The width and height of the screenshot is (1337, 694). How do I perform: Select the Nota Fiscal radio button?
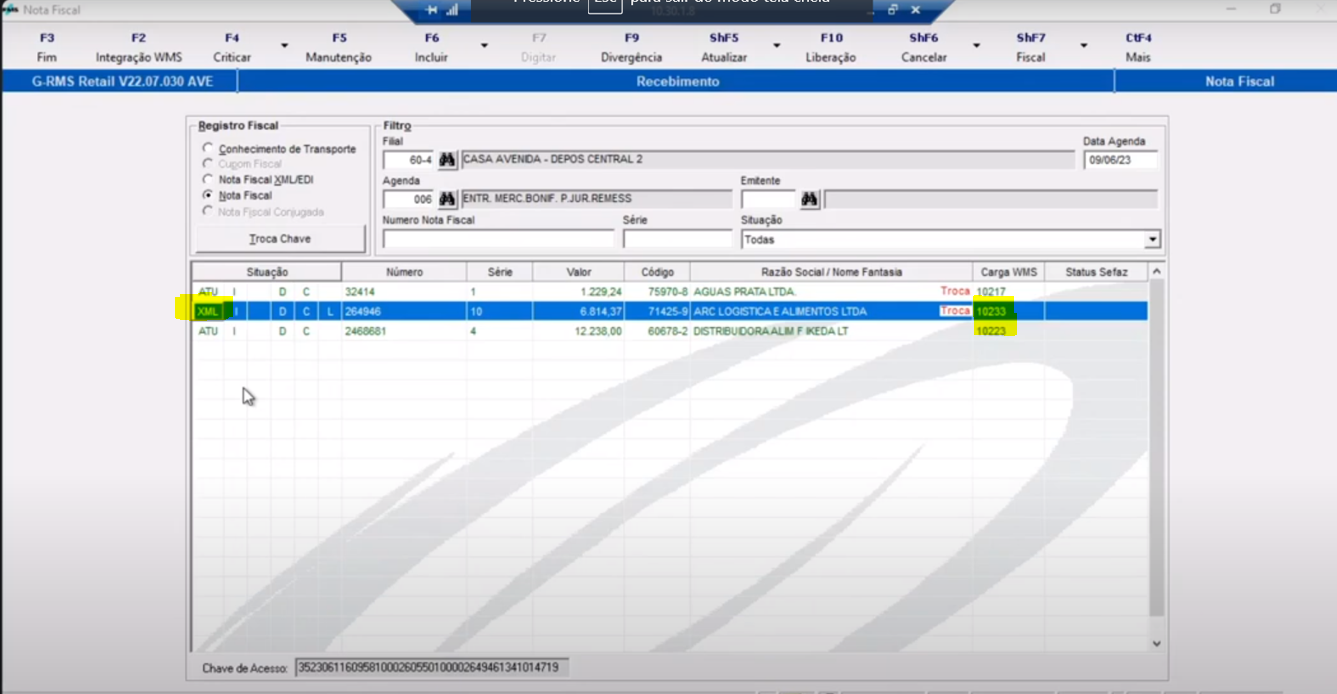(x=208, y=196)
